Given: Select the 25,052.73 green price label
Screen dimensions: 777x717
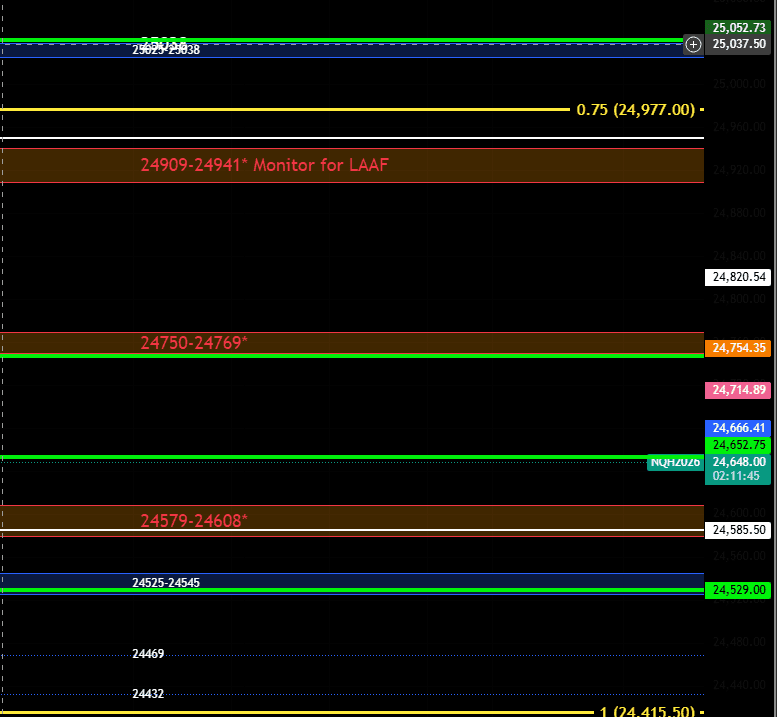Looking at the screenshot, I should pos(738,28).
